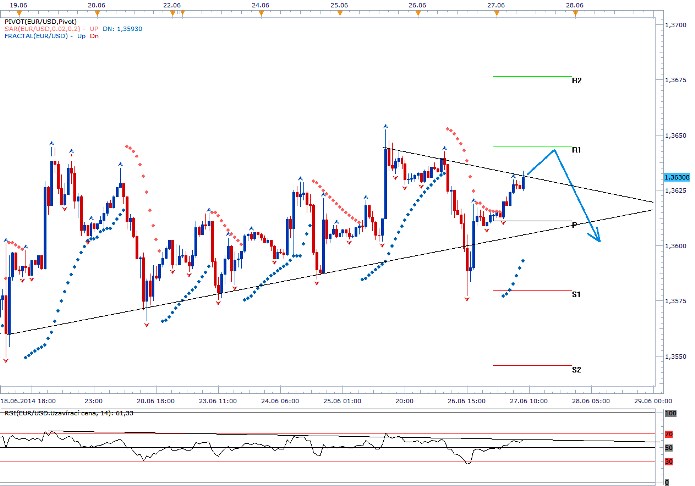Select the R1 pivot resistance label

(x=576, y=149)
